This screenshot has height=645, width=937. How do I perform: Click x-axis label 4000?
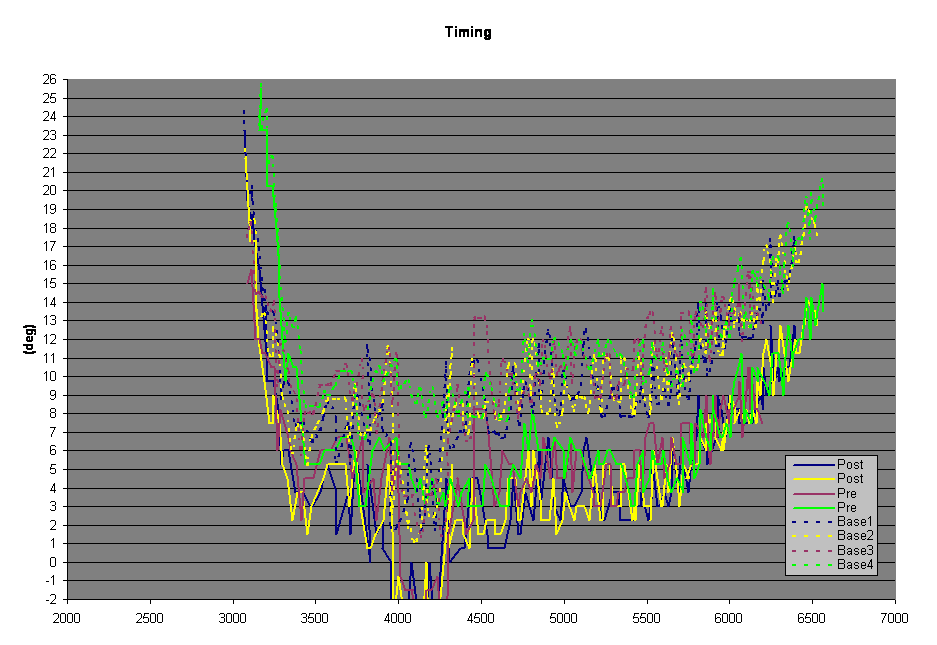pyautogui.click(x=398, y=619)
